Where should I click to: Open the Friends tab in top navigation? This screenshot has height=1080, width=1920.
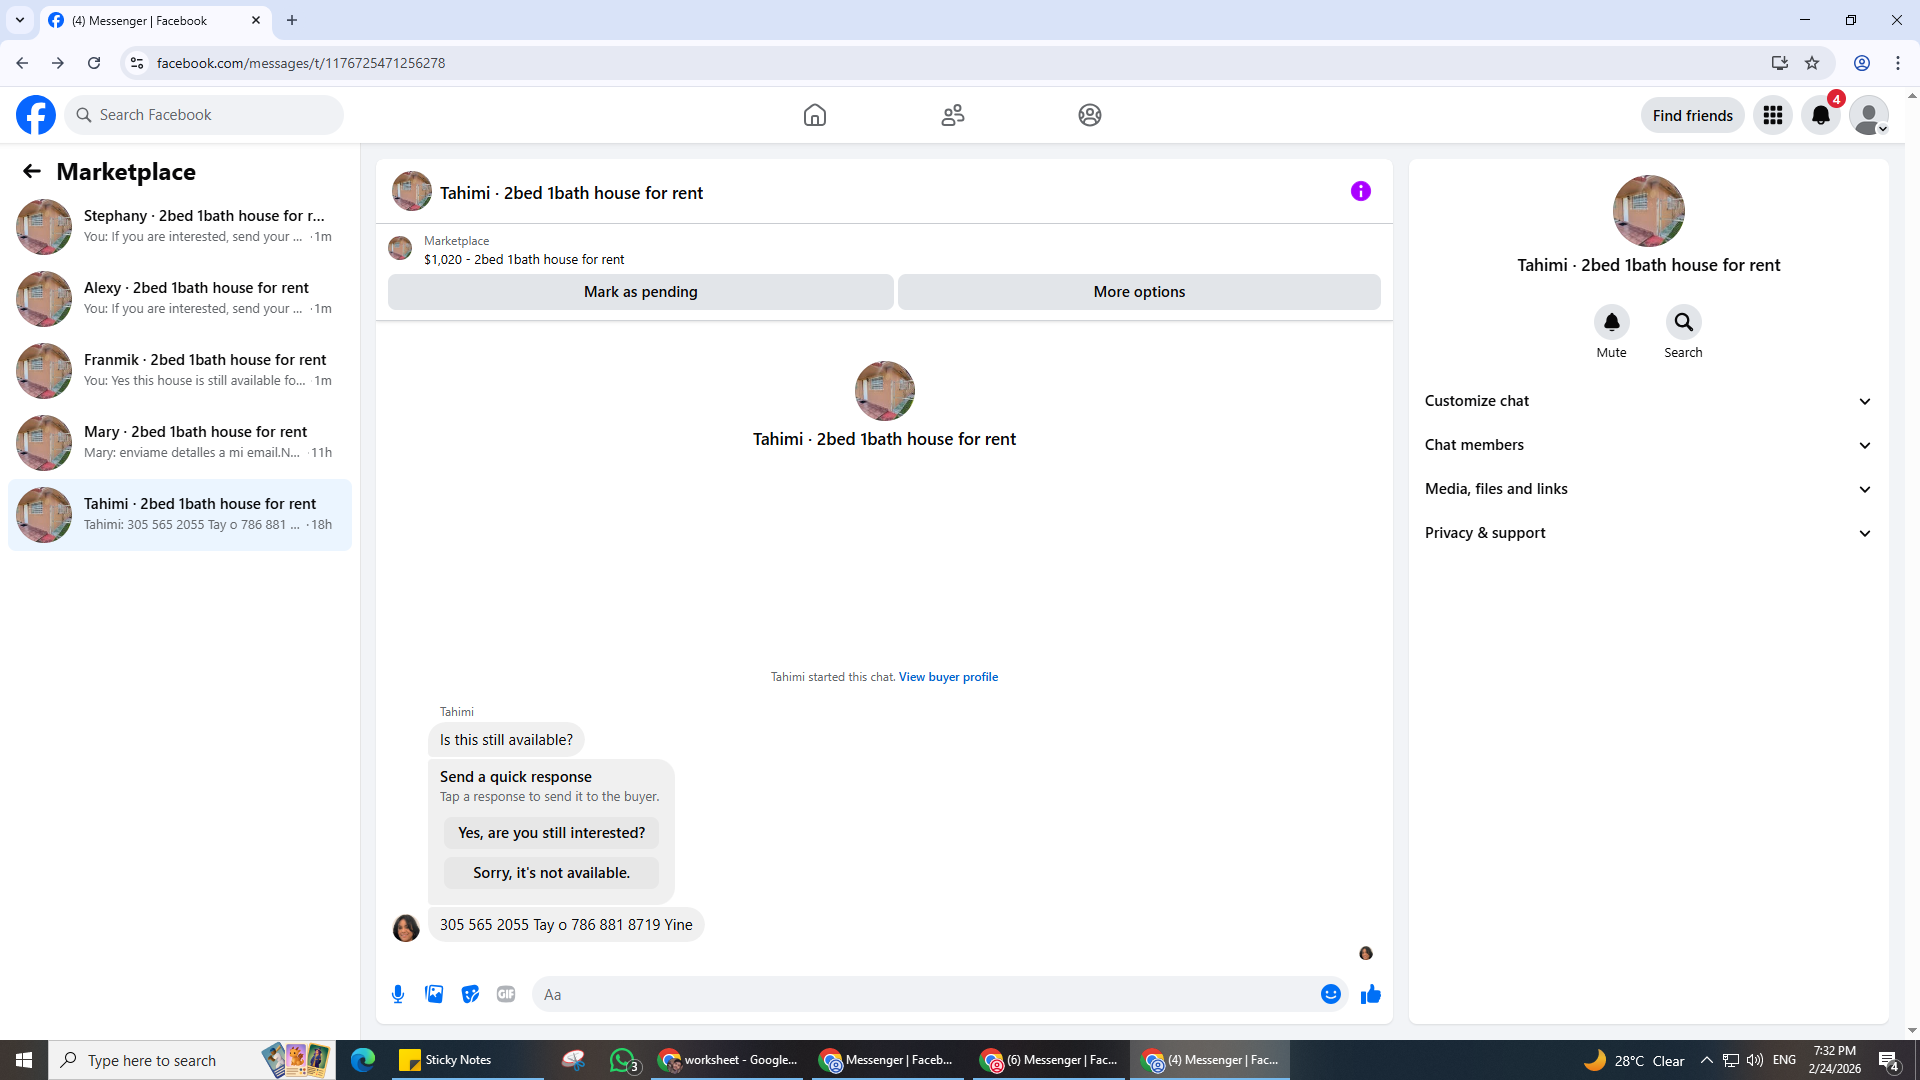[952, 115]
